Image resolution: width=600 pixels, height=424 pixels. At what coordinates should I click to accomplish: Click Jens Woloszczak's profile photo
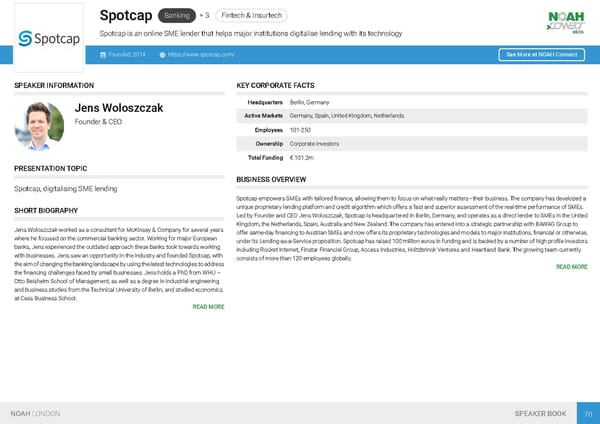pyautogui.click(x=40, y=125)
